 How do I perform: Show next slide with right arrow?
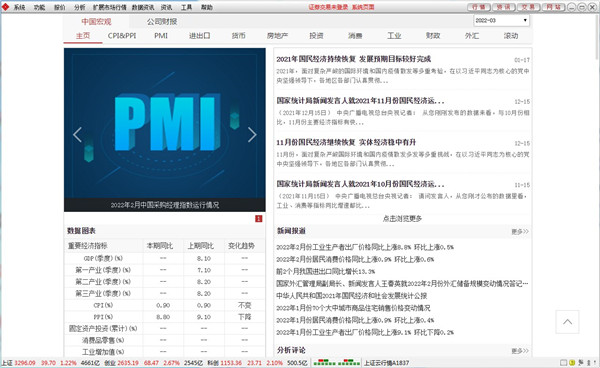[x=252, y=135]
